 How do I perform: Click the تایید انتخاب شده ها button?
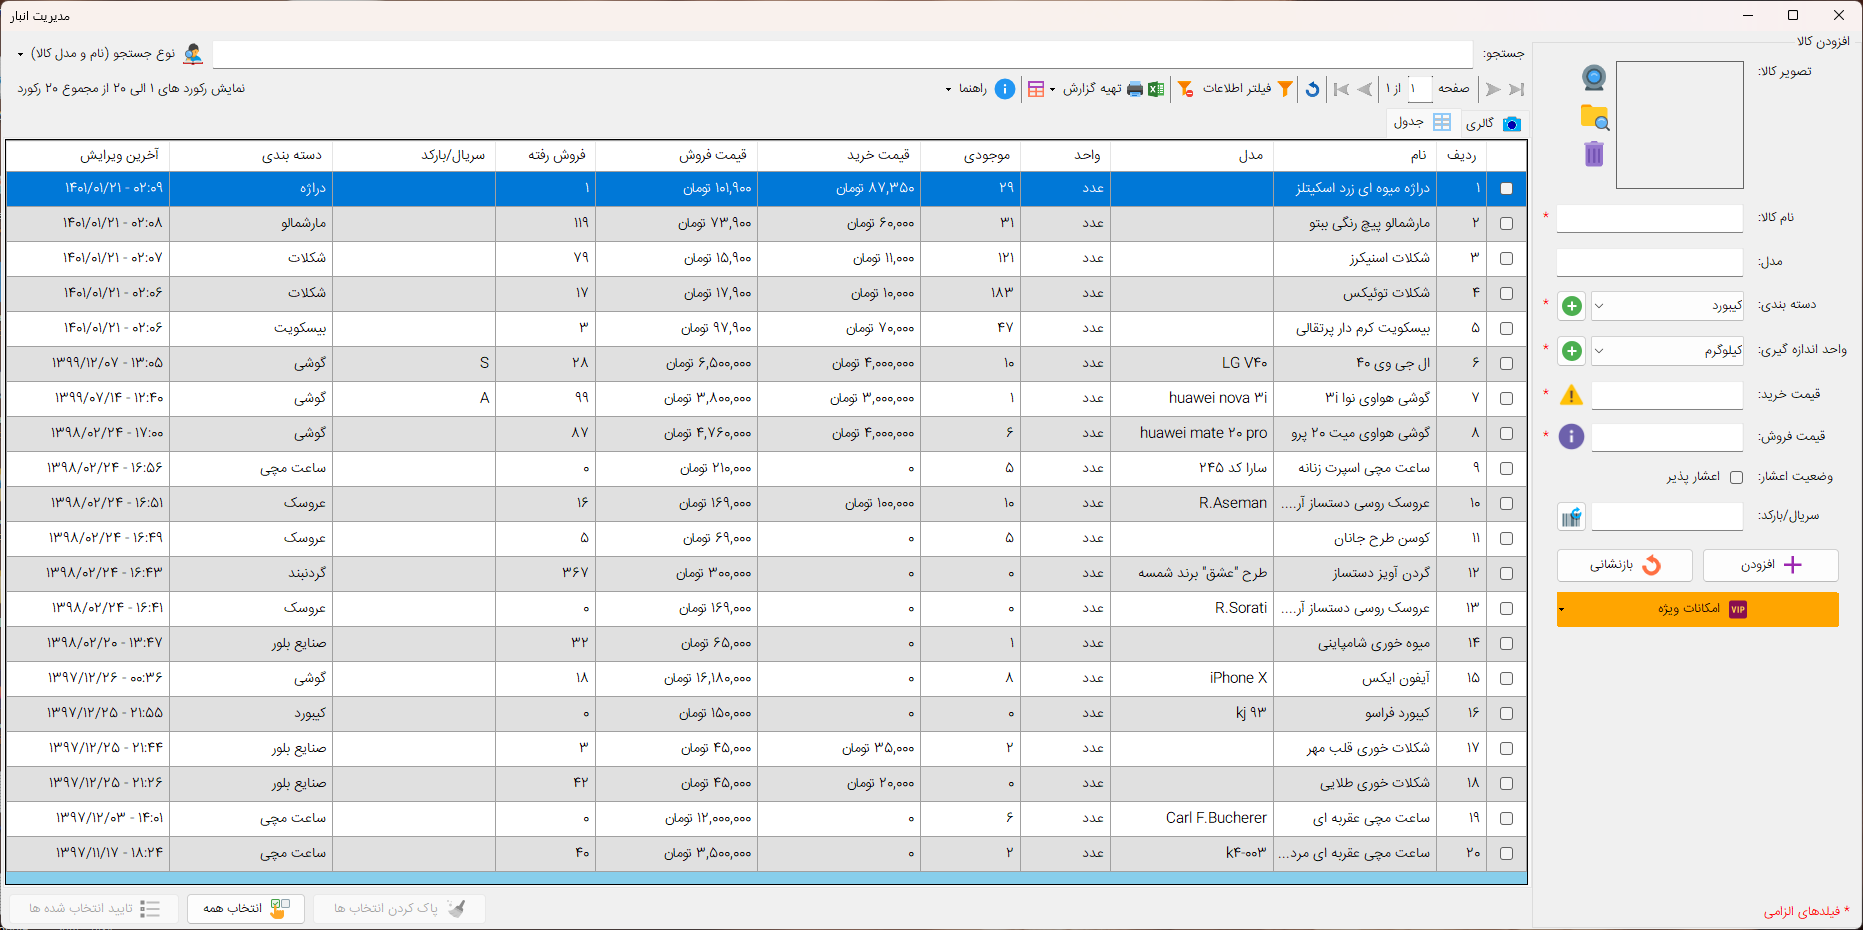pyautogui.click(x=94, y=908)
